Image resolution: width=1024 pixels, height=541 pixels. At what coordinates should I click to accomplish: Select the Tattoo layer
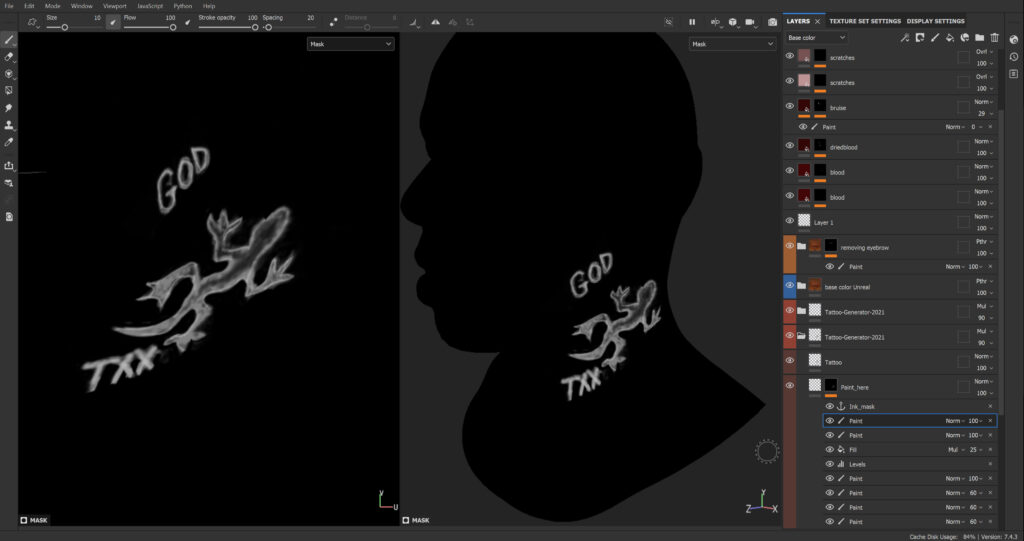(x=891, y=361)
